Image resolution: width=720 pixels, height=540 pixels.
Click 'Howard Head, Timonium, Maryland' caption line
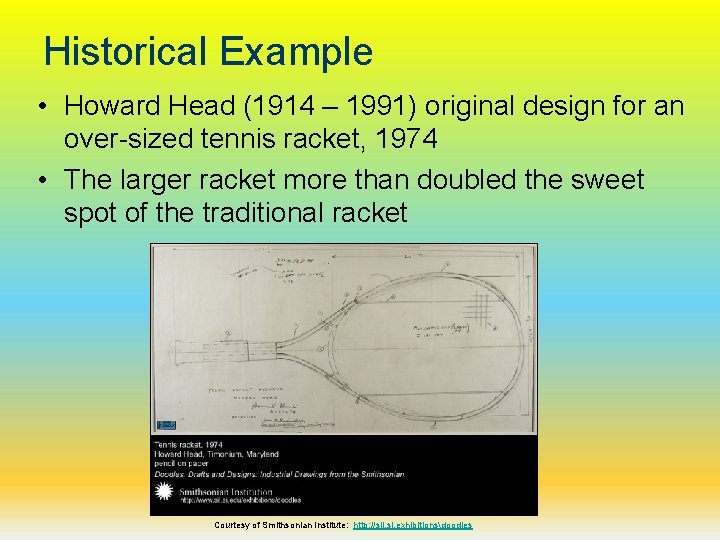pyautogui.click(x=216, y=454)
